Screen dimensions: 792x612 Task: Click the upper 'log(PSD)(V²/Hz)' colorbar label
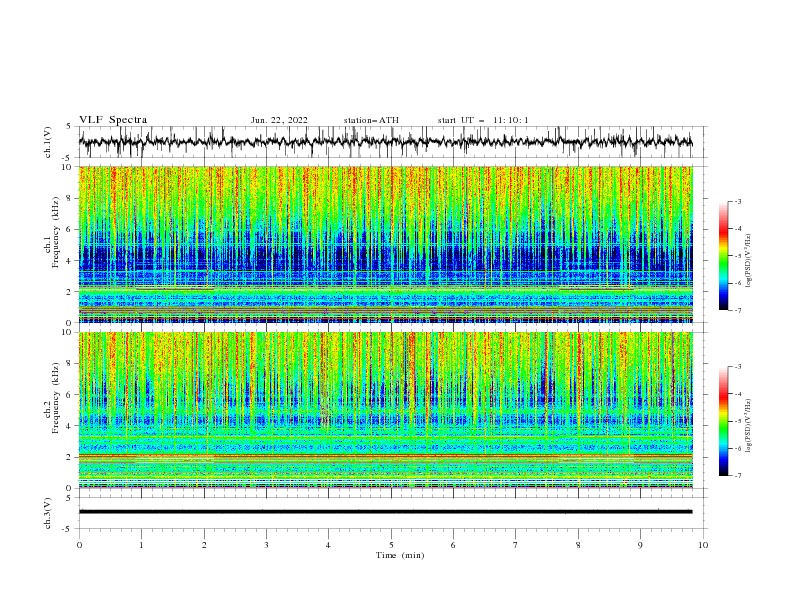(x=749, y=261)
